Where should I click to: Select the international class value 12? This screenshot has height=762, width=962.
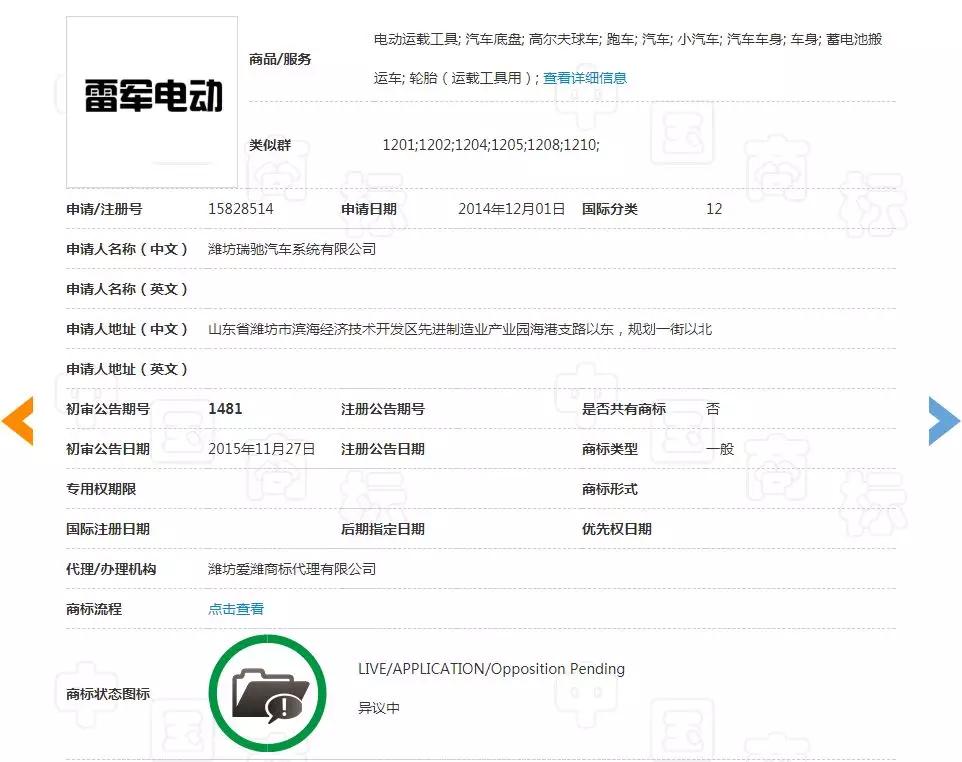[714, 209]
